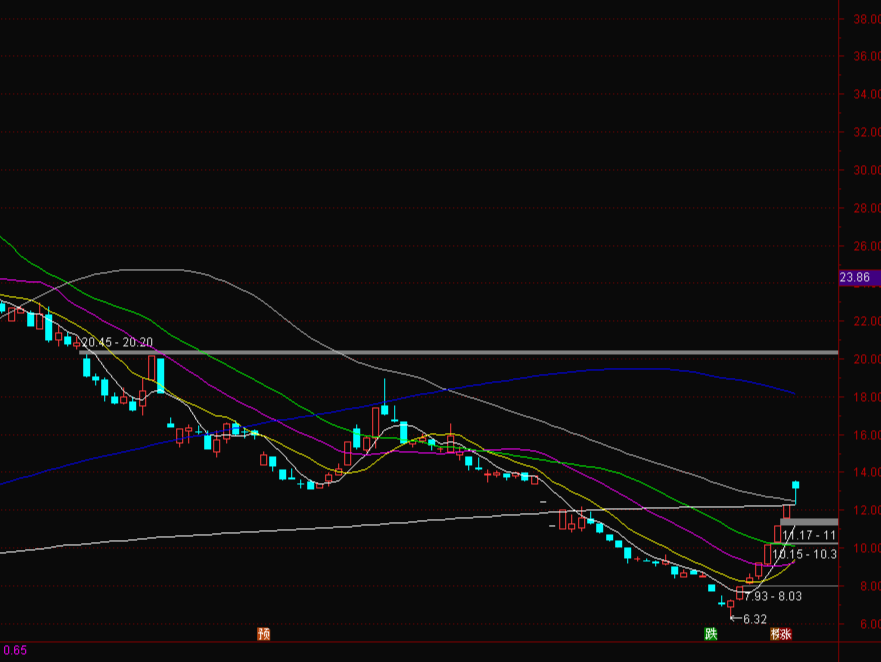Select the thick gray 20.45 gap line

pyautogui.click(x=458, y=352)
